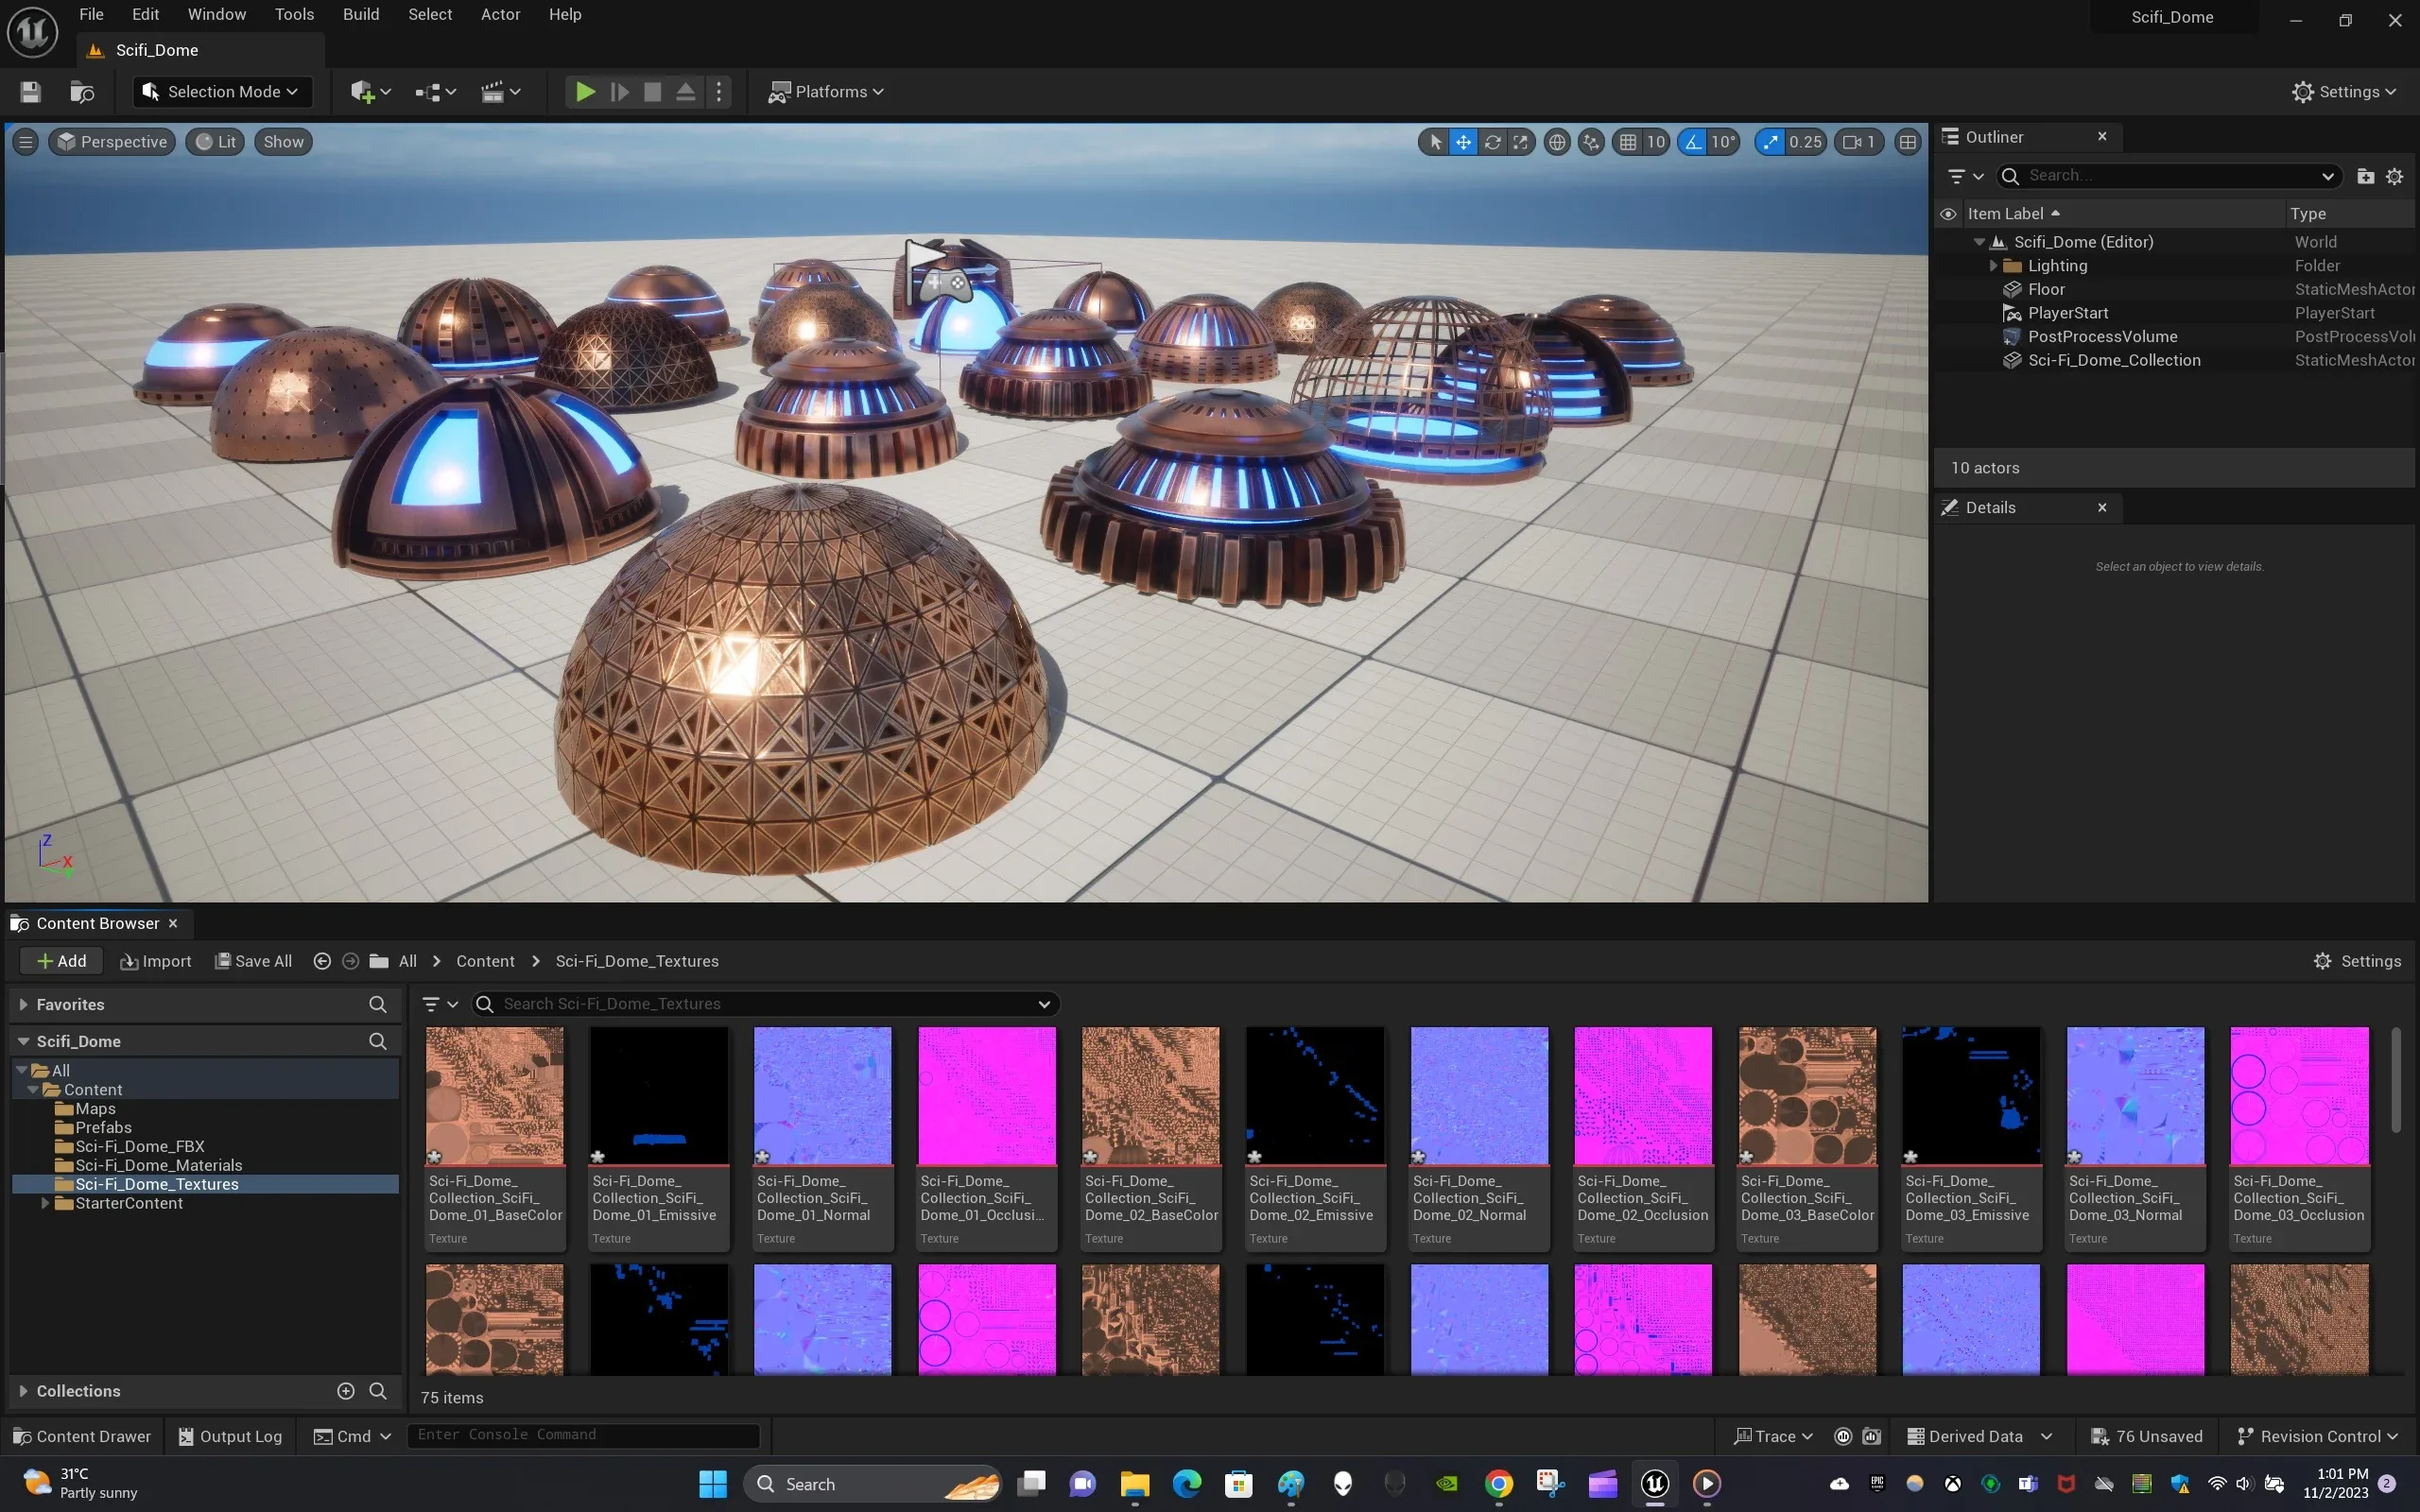Open the Window menu
The image size is (2420, 1512).
click(x=216, y=14)
